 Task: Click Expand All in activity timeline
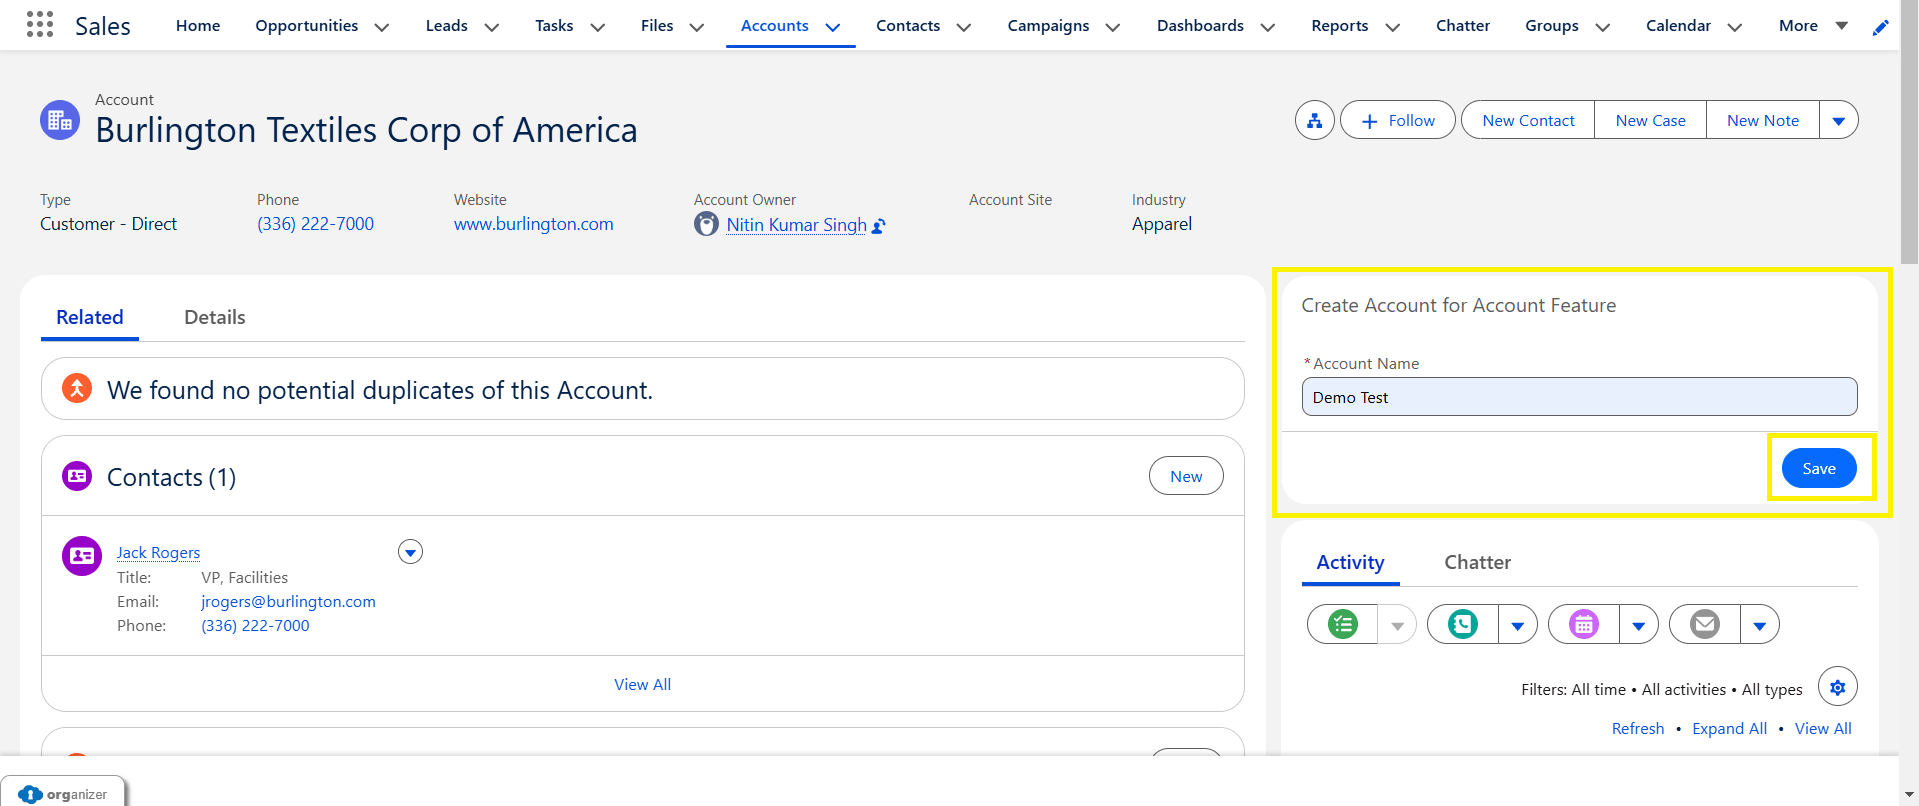(1729, 728)
